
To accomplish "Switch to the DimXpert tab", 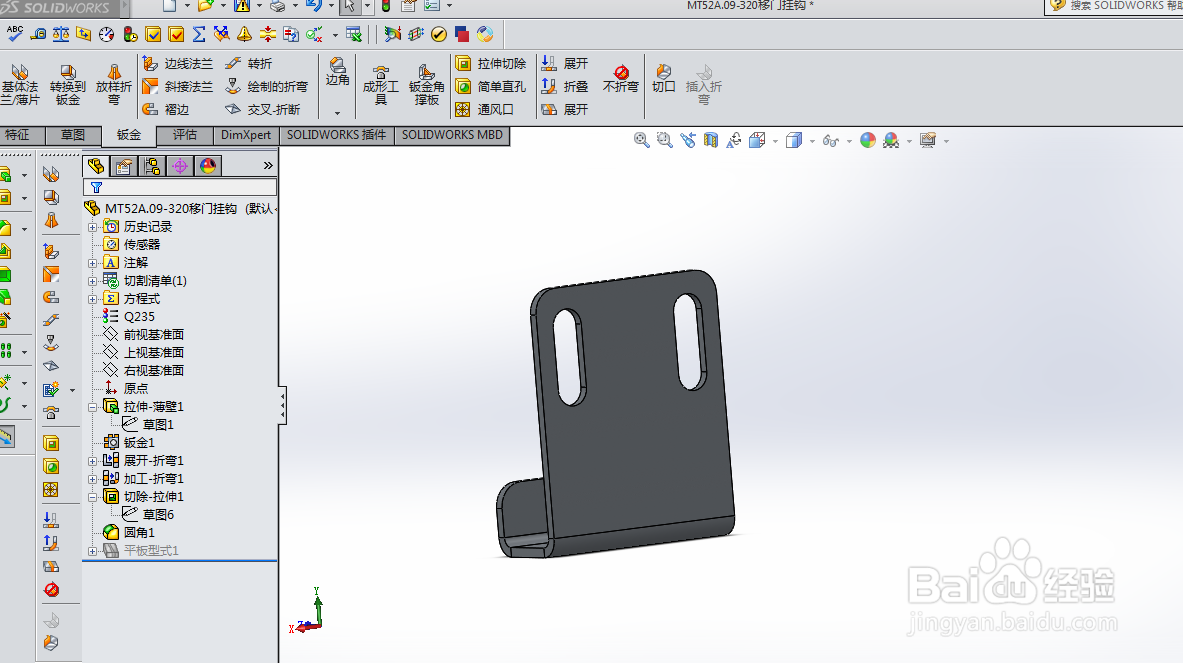I will [246, 135].
